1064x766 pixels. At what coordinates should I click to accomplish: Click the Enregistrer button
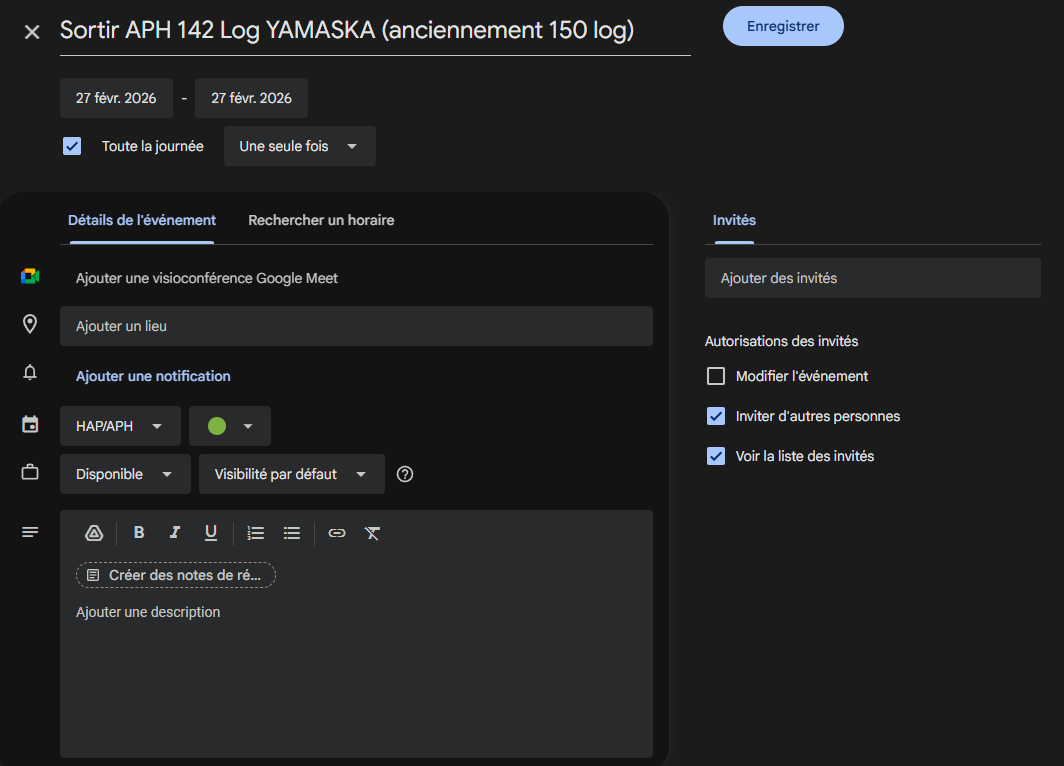783,26
